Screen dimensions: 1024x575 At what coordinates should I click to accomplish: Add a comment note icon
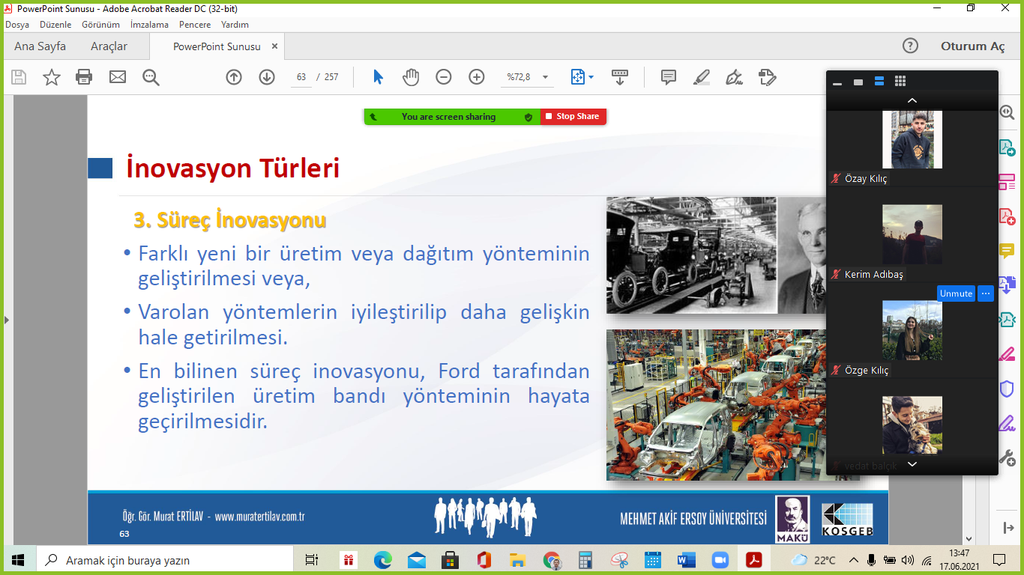pyautogui.click(x=668, y=77)
